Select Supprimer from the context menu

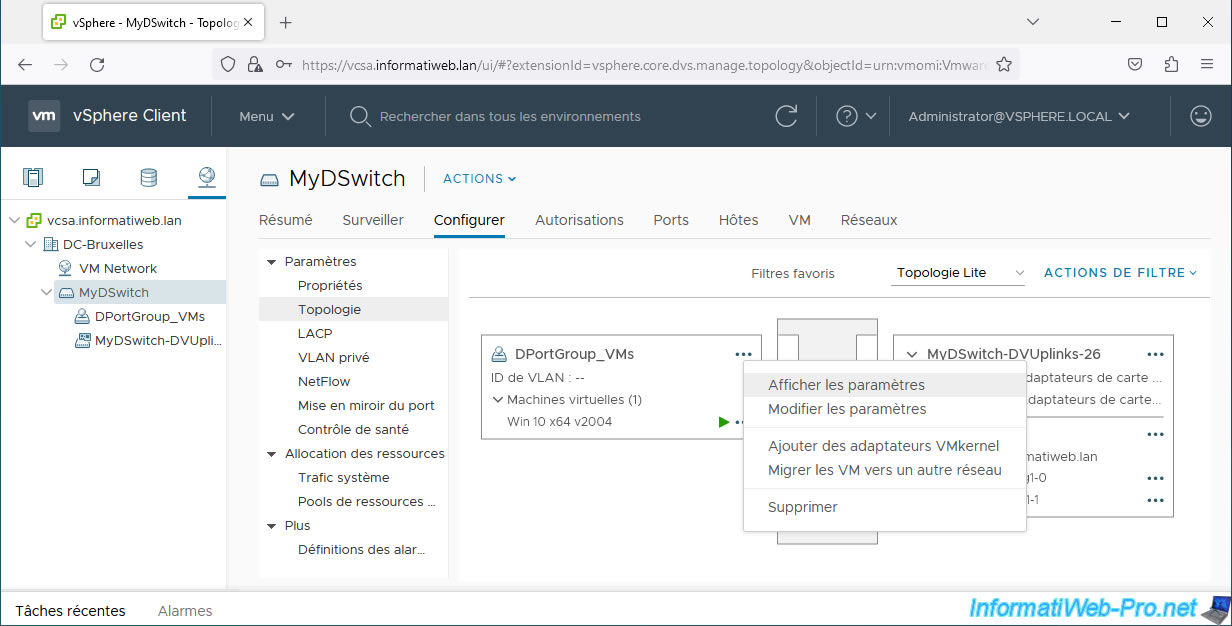[802, 507]
